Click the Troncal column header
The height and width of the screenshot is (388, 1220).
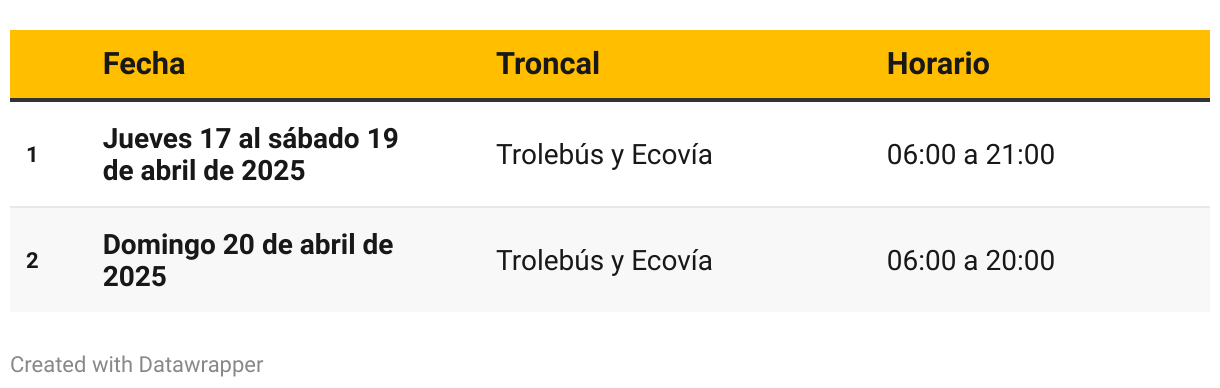[x=548, y=64]
